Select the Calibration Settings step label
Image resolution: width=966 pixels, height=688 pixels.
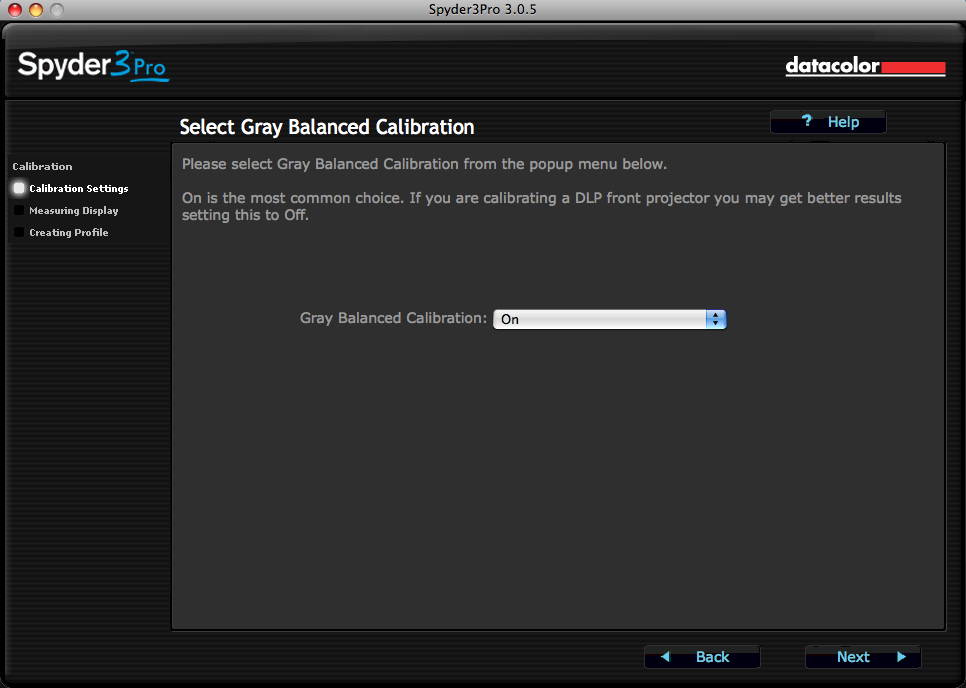point(79,188)
